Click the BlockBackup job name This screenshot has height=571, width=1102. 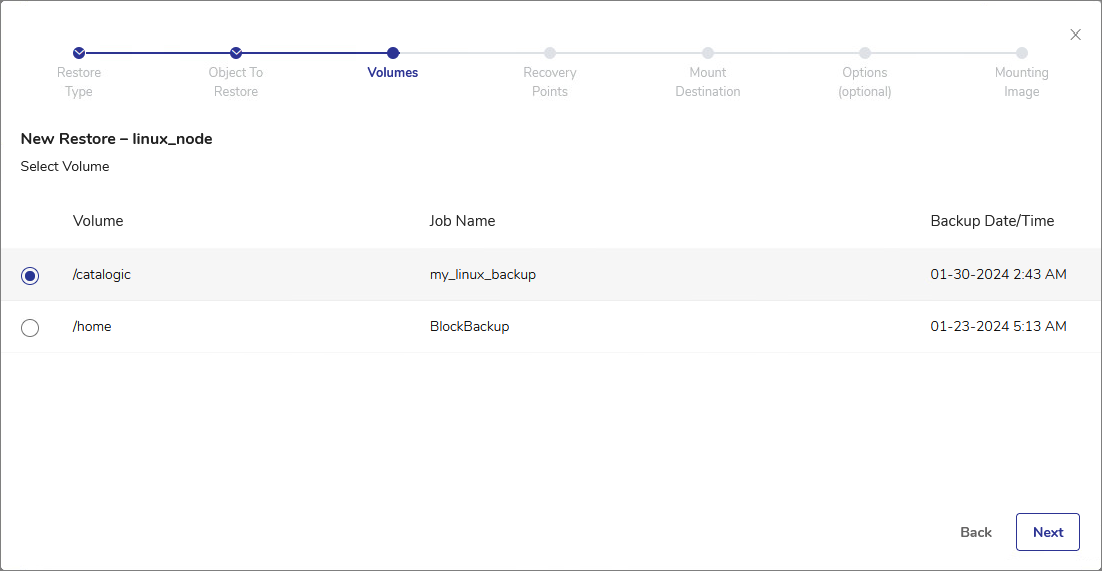click(x=469, y=326)
